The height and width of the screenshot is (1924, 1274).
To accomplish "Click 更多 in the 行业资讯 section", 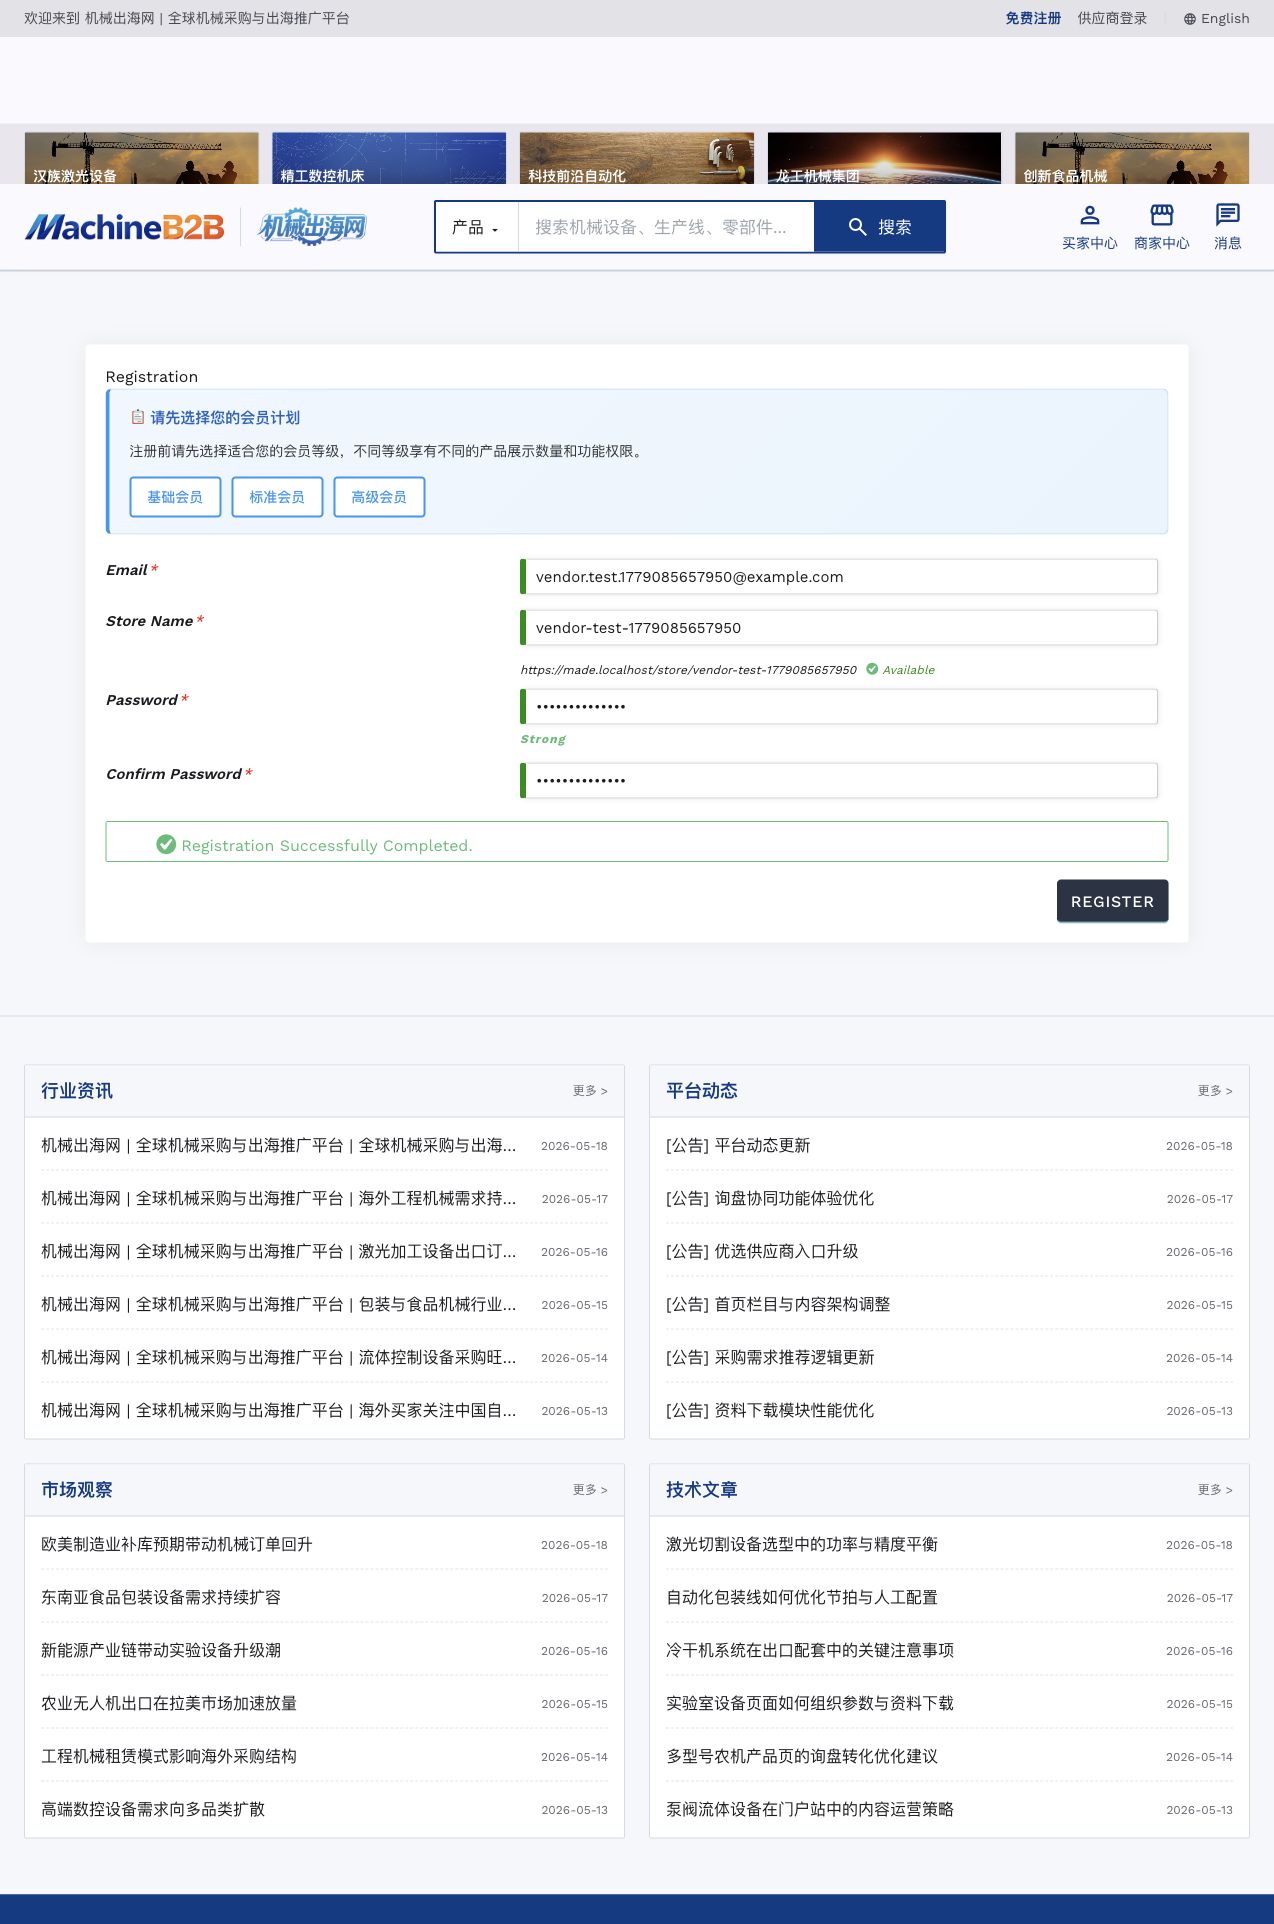I will tap(590, 1090).
